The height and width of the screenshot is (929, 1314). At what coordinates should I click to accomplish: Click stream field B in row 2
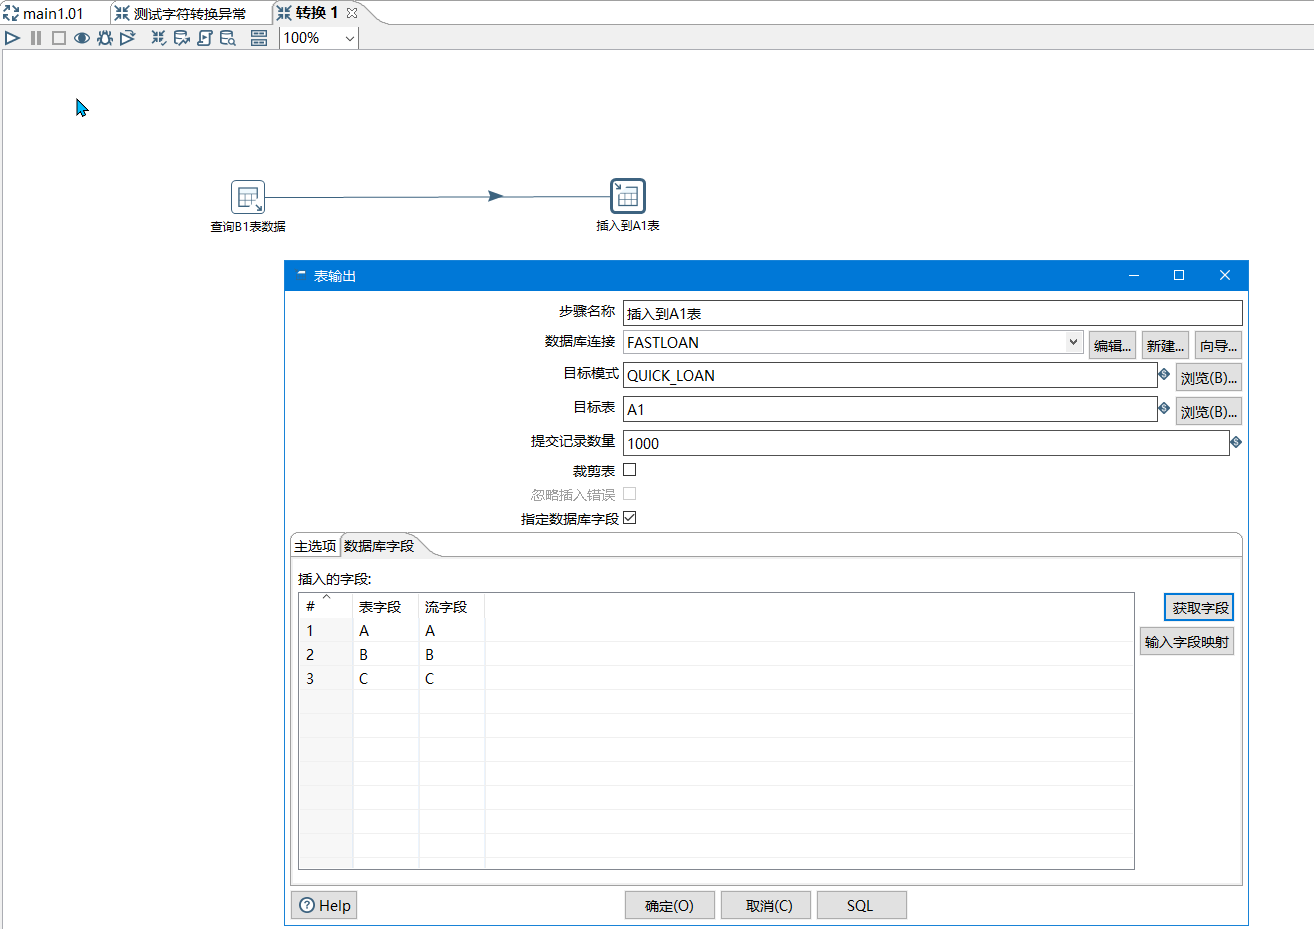[451, 654]
